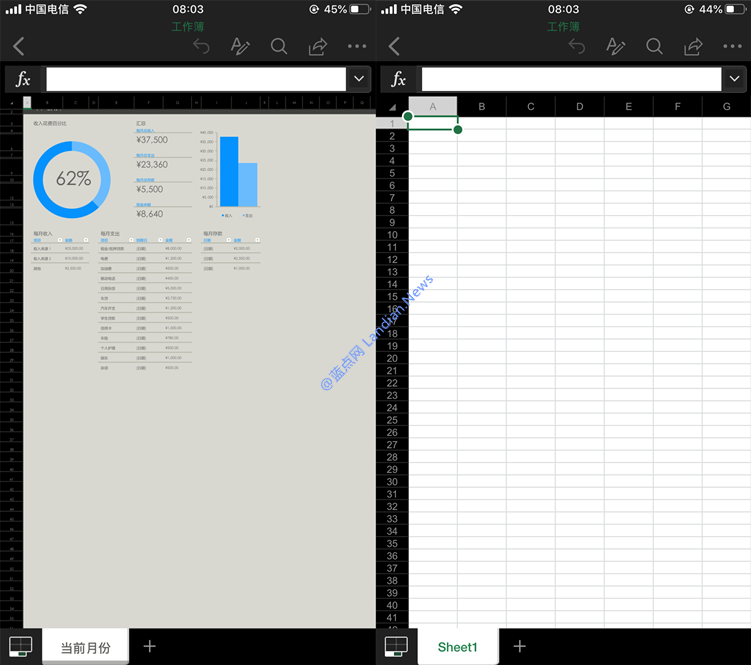Undo last action in left workbook
751x665 pixels.
point(201,46)
